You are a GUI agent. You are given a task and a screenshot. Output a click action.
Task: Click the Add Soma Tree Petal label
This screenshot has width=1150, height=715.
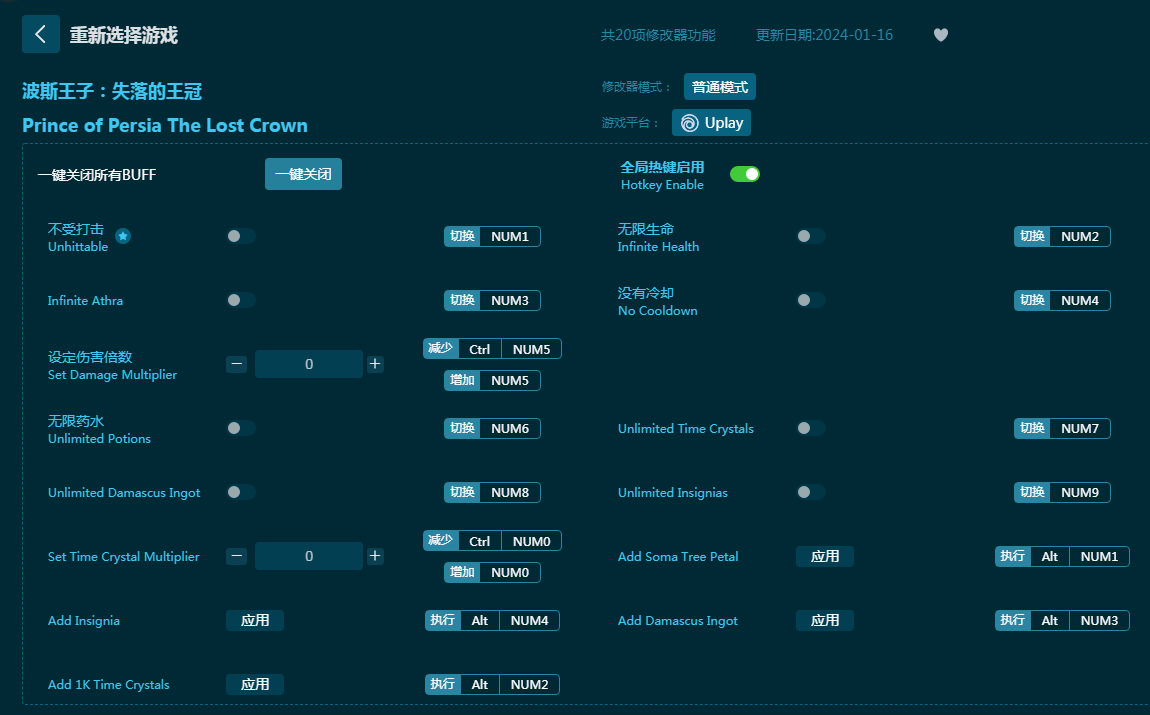click(678, 557)
